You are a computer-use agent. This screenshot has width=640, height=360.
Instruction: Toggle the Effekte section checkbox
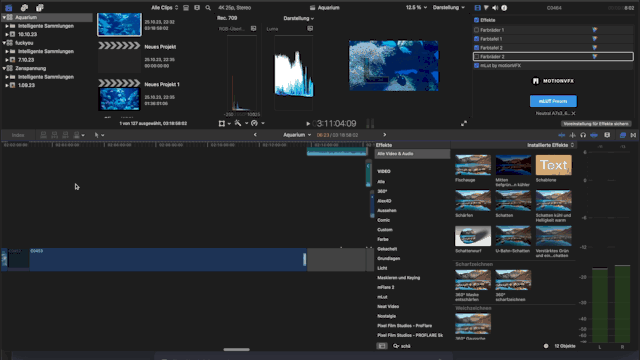coord(476,20)
